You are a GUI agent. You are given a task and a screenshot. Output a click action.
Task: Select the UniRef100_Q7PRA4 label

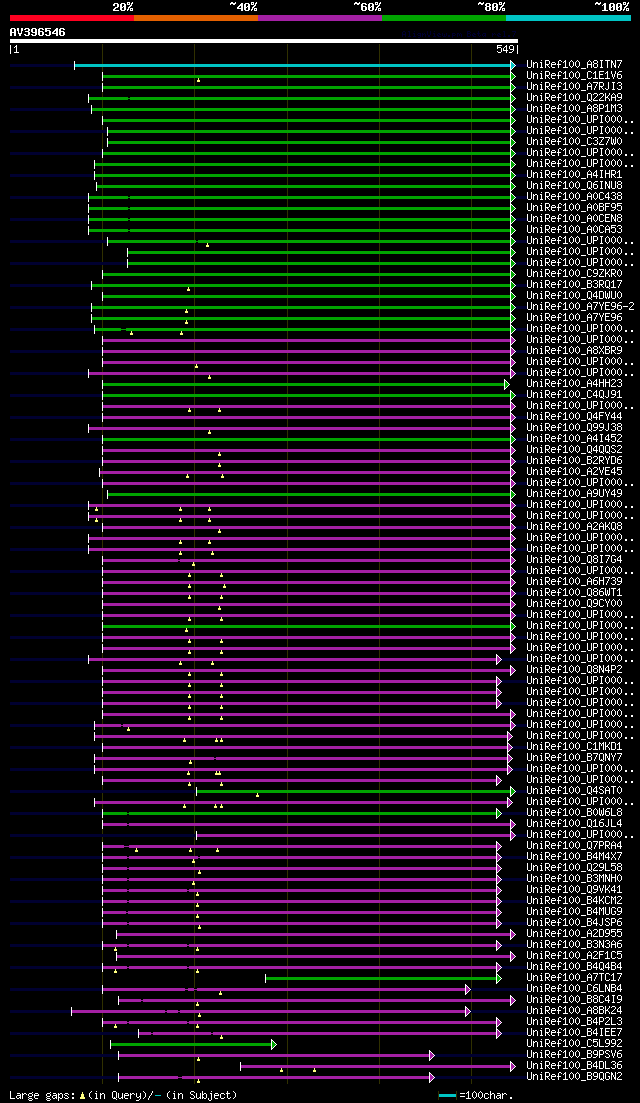[x=574, y=845]
